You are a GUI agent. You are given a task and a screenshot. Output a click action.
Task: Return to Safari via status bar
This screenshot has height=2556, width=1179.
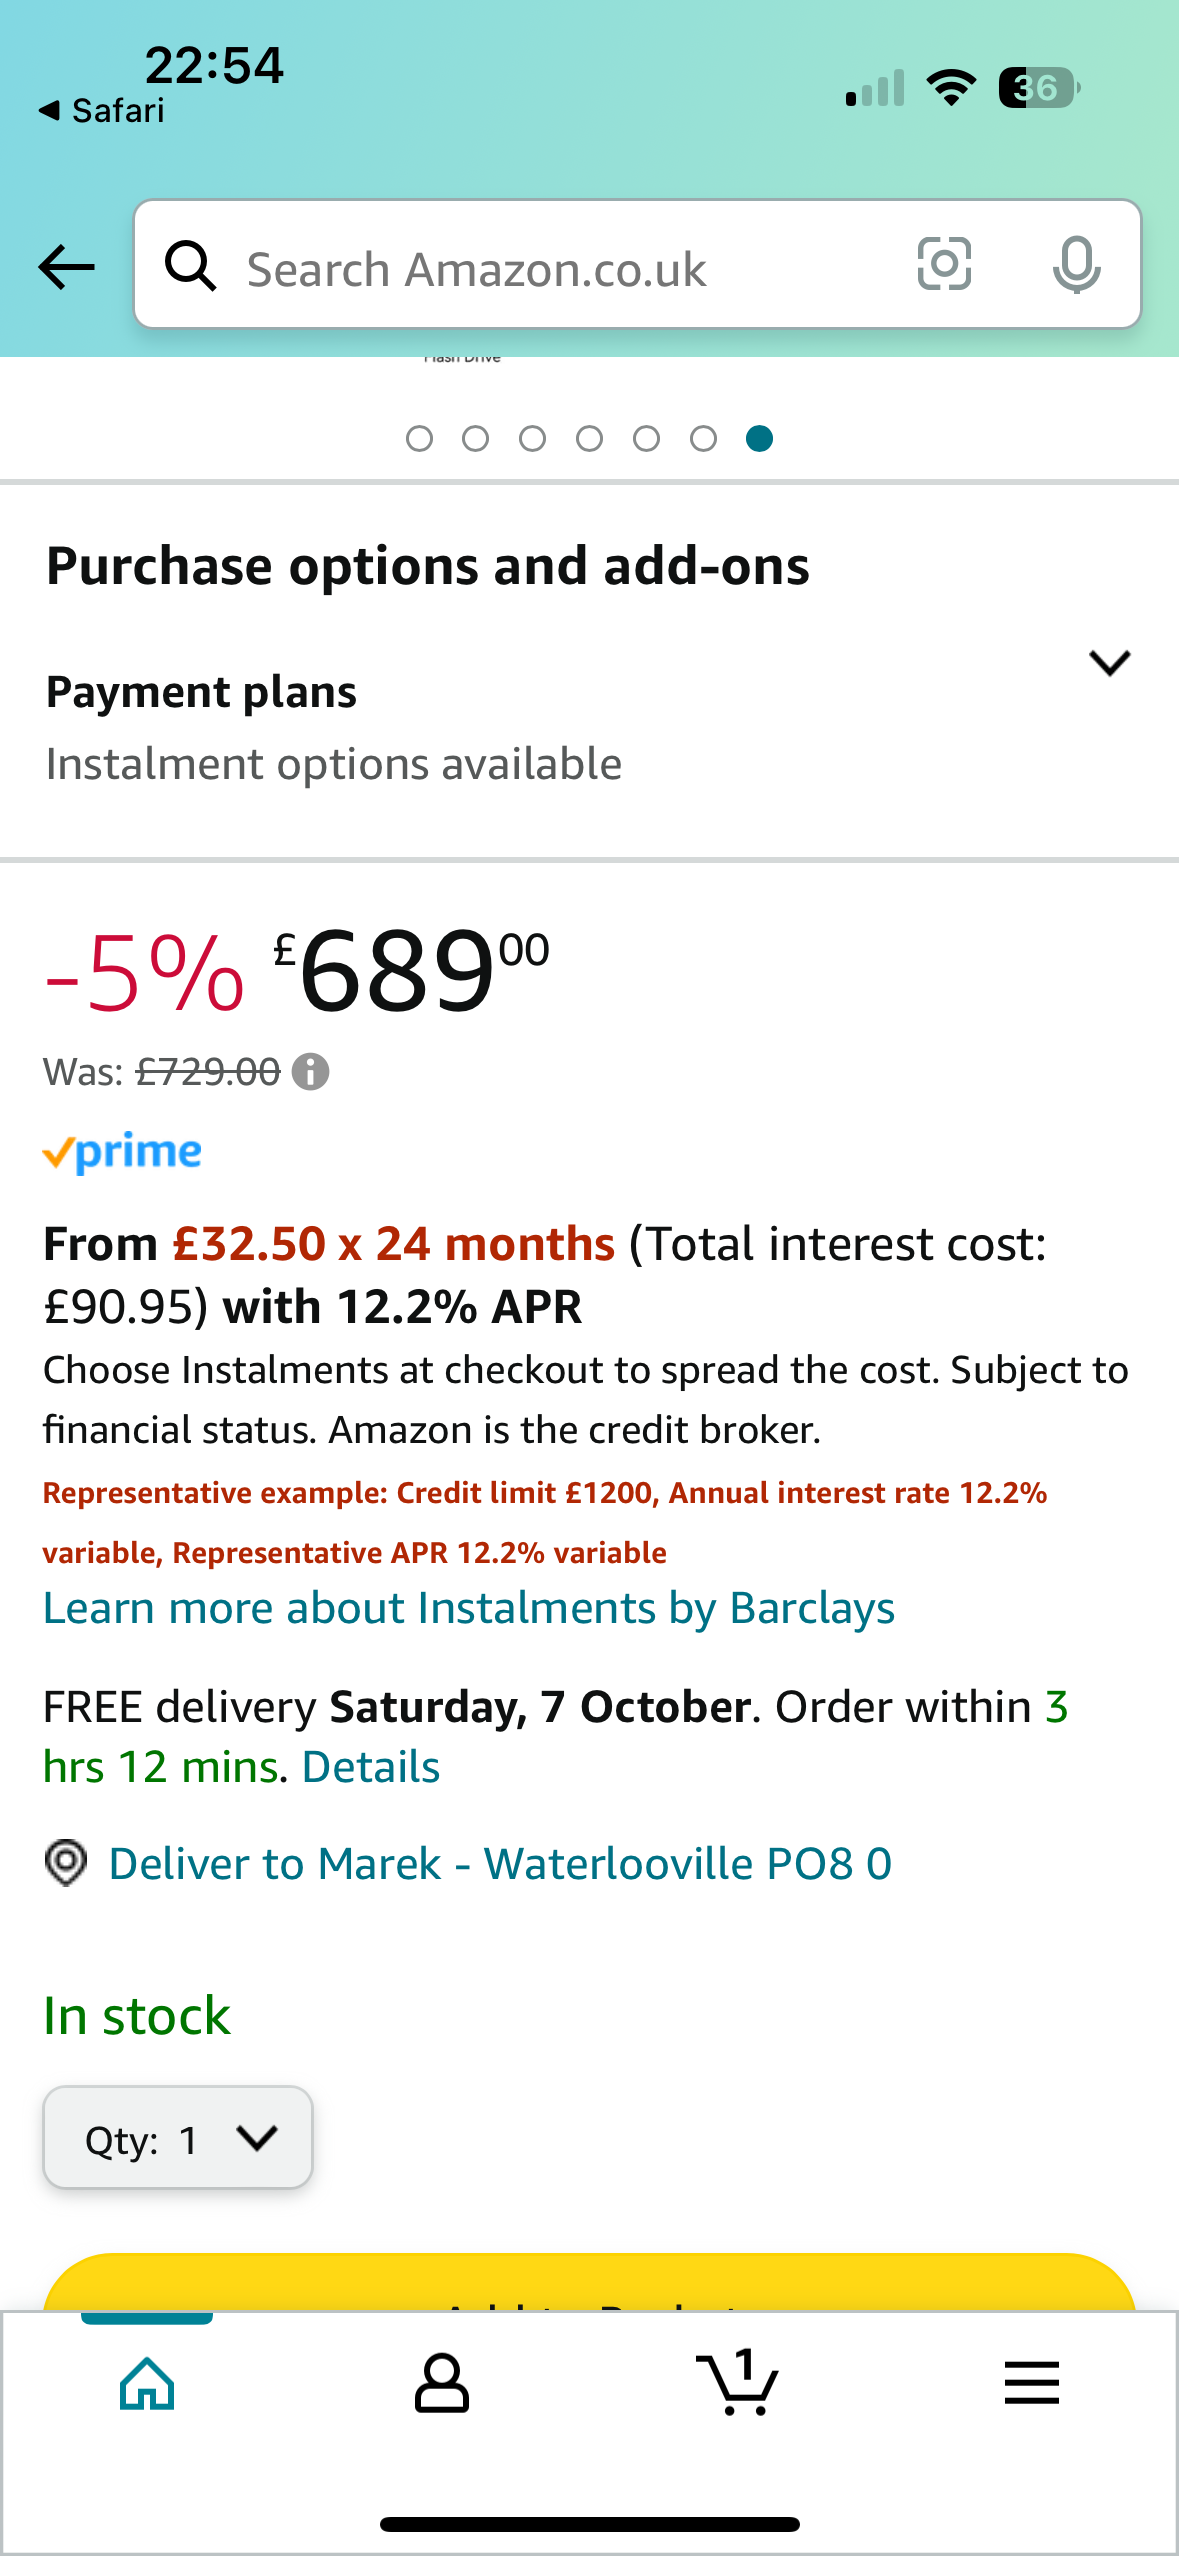click(x=102, y=110)
